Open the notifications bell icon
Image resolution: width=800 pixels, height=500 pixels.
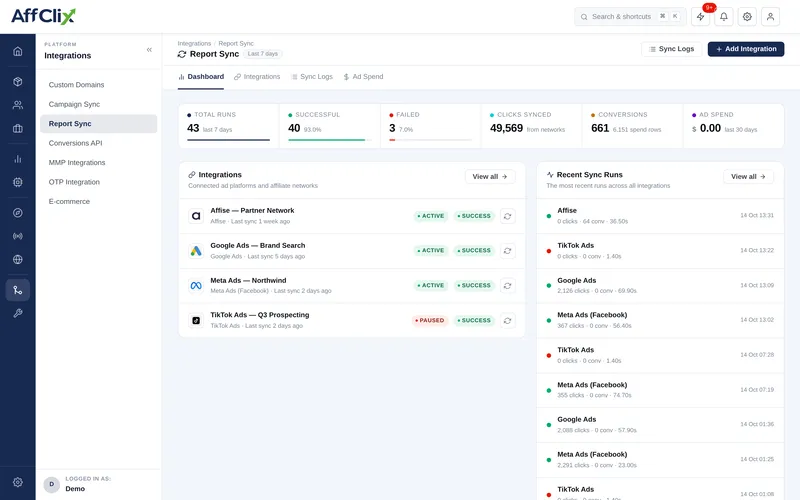(x=723, y=17)
